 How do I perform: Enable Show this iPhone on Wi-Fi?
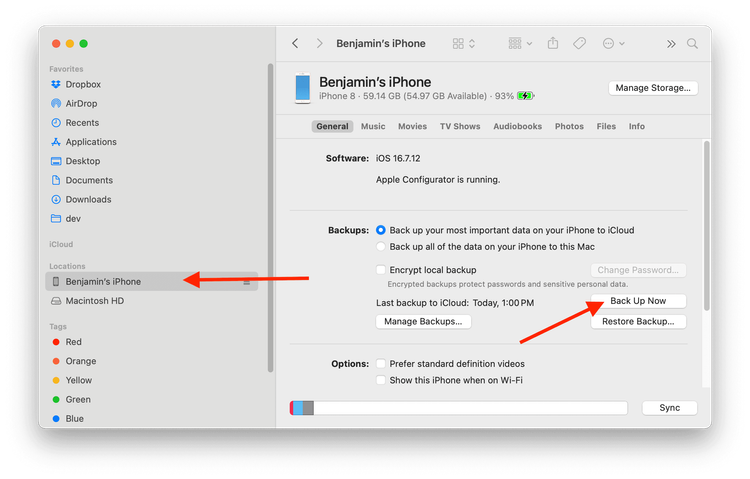point(381,380)
